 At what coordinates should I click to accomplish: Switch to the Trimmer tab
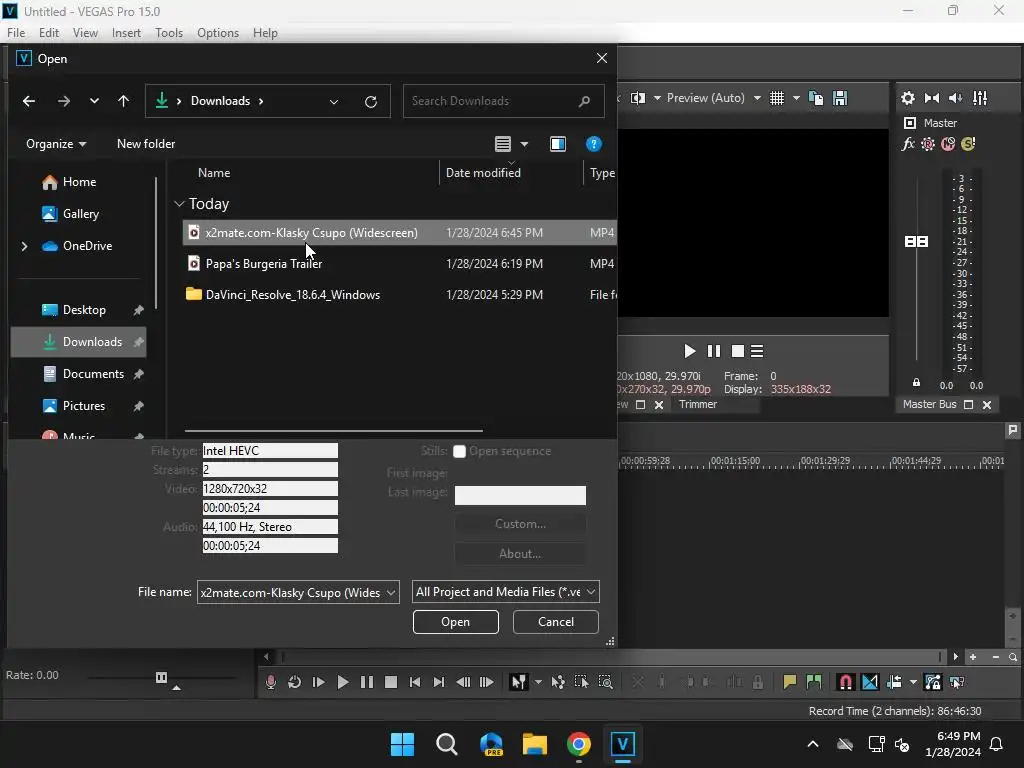[x=697, y=404]
